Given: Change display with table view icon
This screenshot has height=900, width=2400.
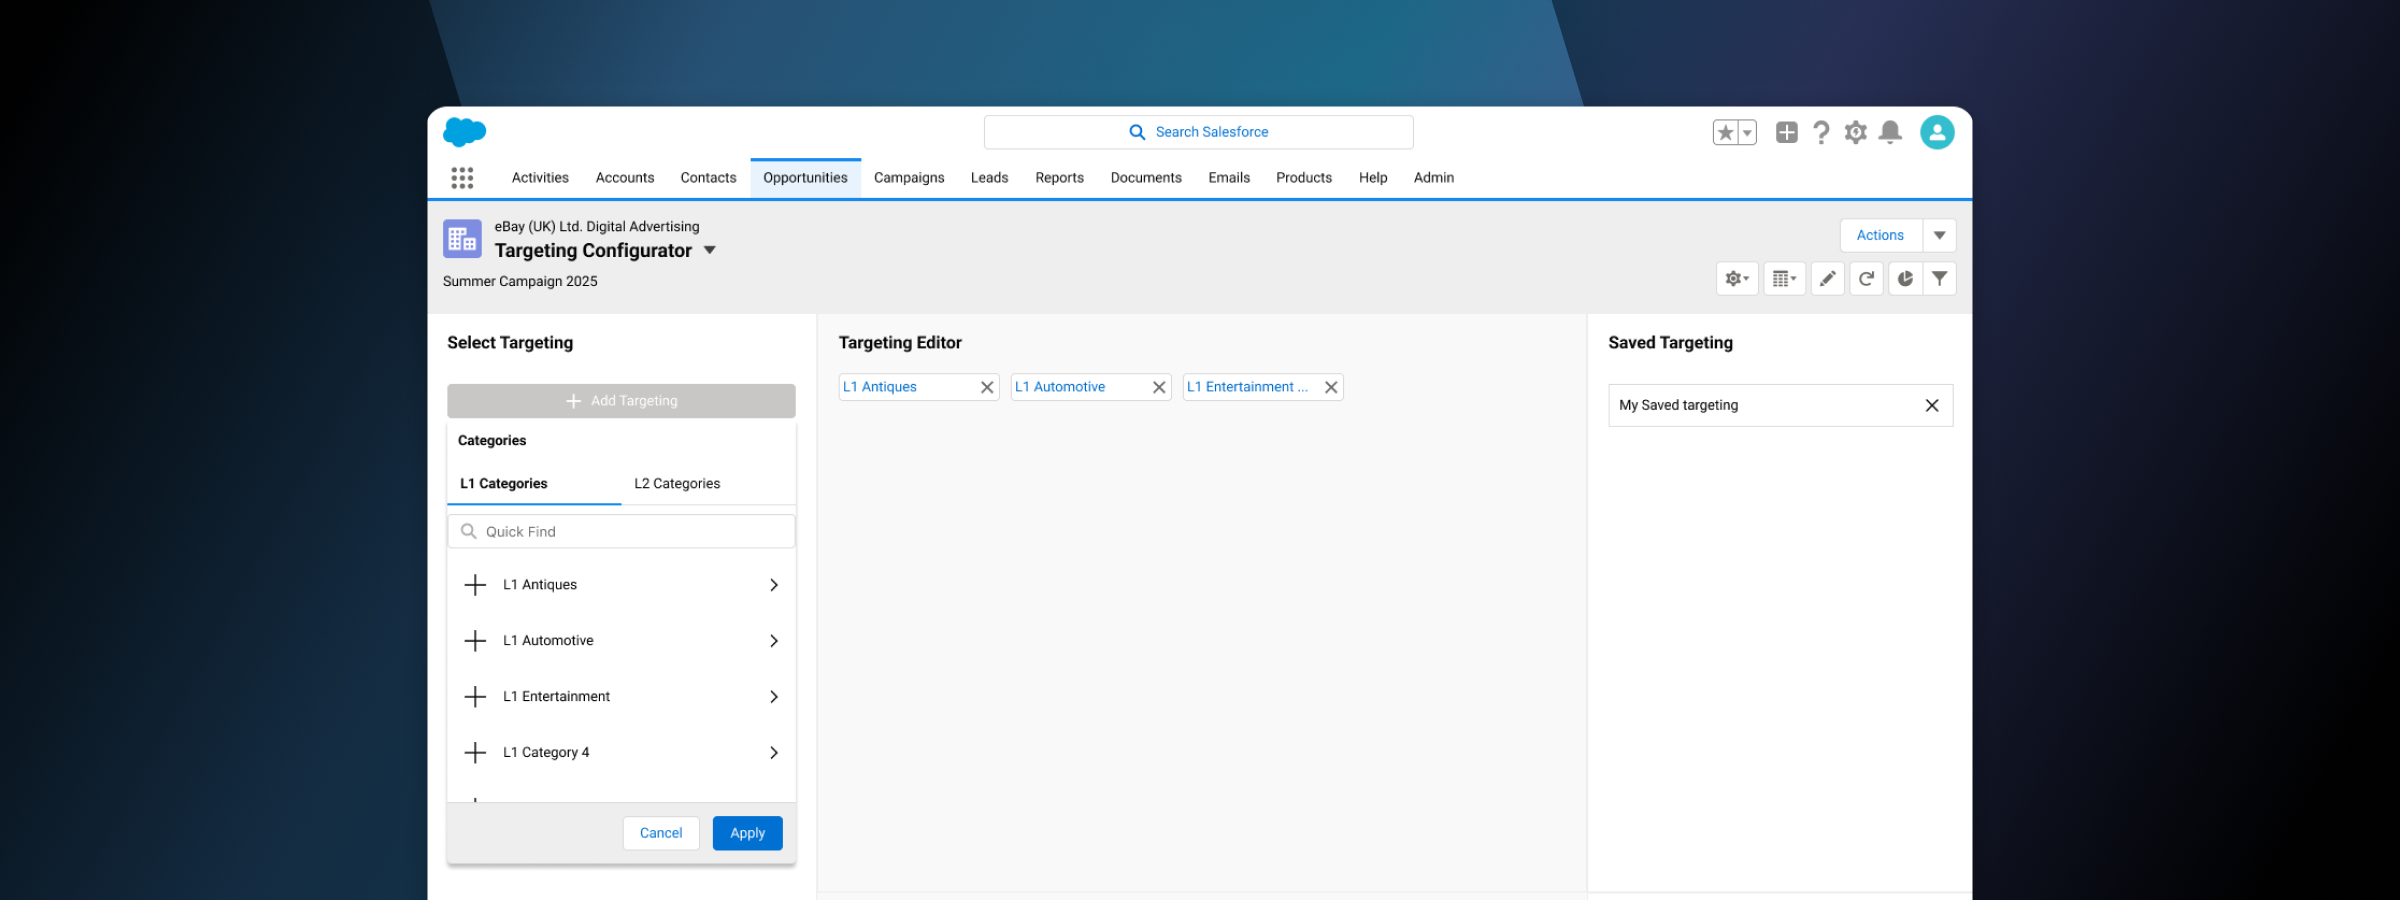Looking at the screenshot, I should point(1784,279).
